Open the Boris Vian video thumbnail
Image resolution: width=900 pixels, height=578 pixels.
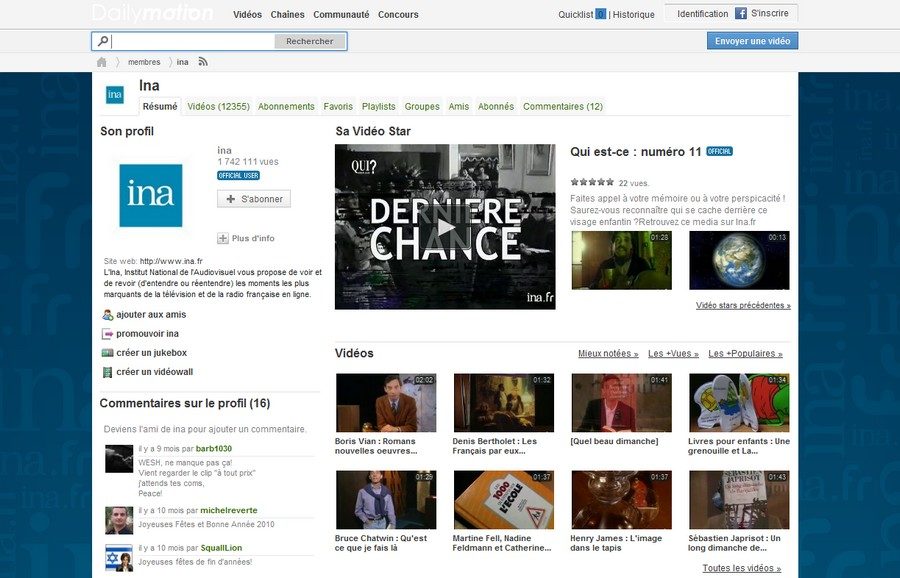pos(386,403)
